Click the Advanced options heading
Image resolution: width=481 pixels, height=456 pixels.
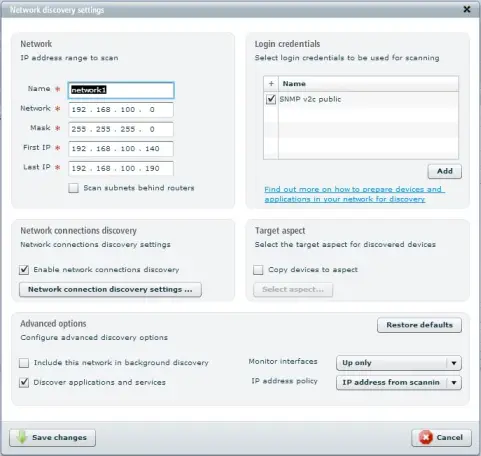53,324
